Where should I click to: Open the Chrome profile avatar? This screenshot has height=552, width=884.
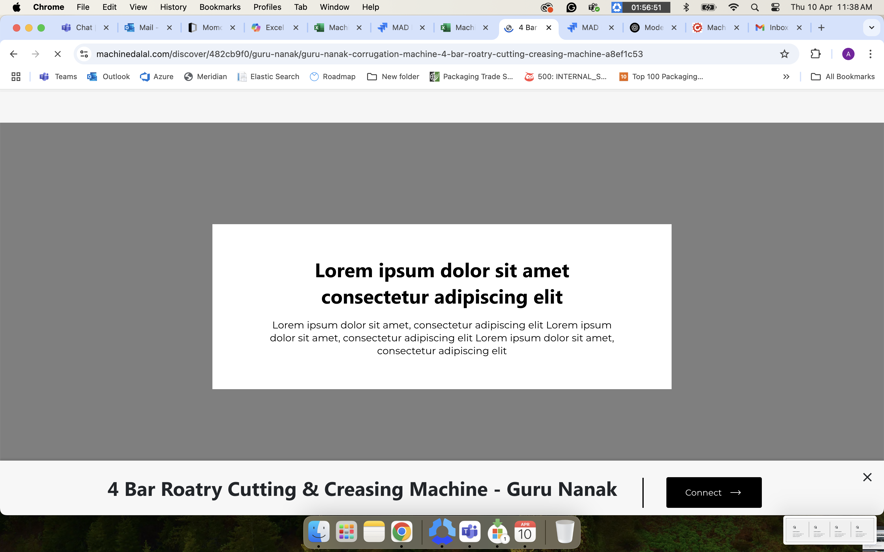pyautogui.click(x=848, y=54)
